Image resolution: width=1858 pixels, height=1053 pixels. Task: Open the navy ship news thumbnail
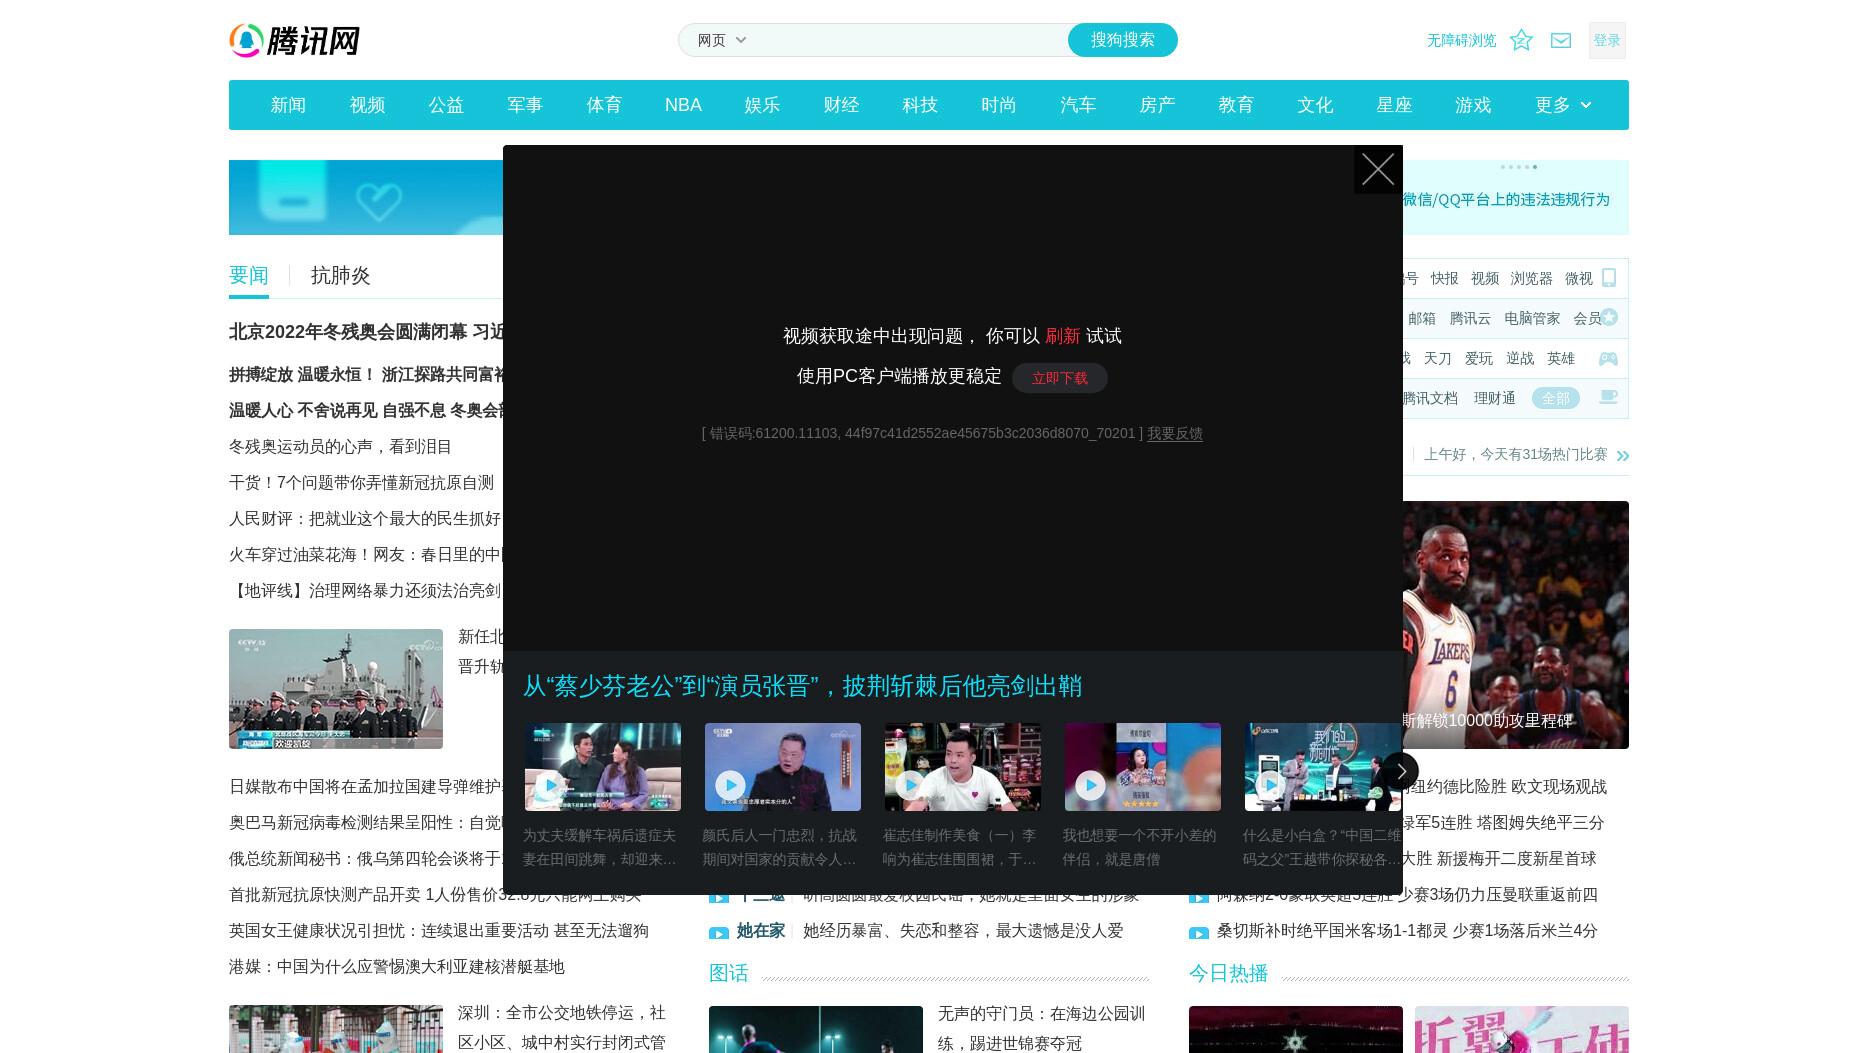click(x=336, y=689)
